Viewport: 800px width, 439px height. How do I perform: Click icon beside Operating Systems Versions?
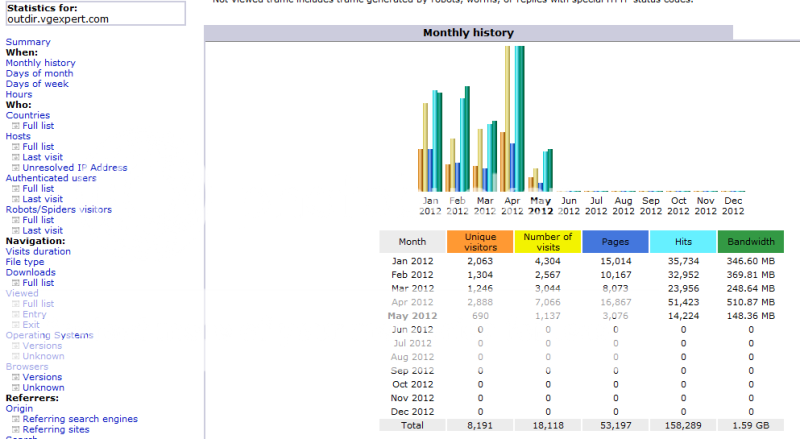(16, 346)
